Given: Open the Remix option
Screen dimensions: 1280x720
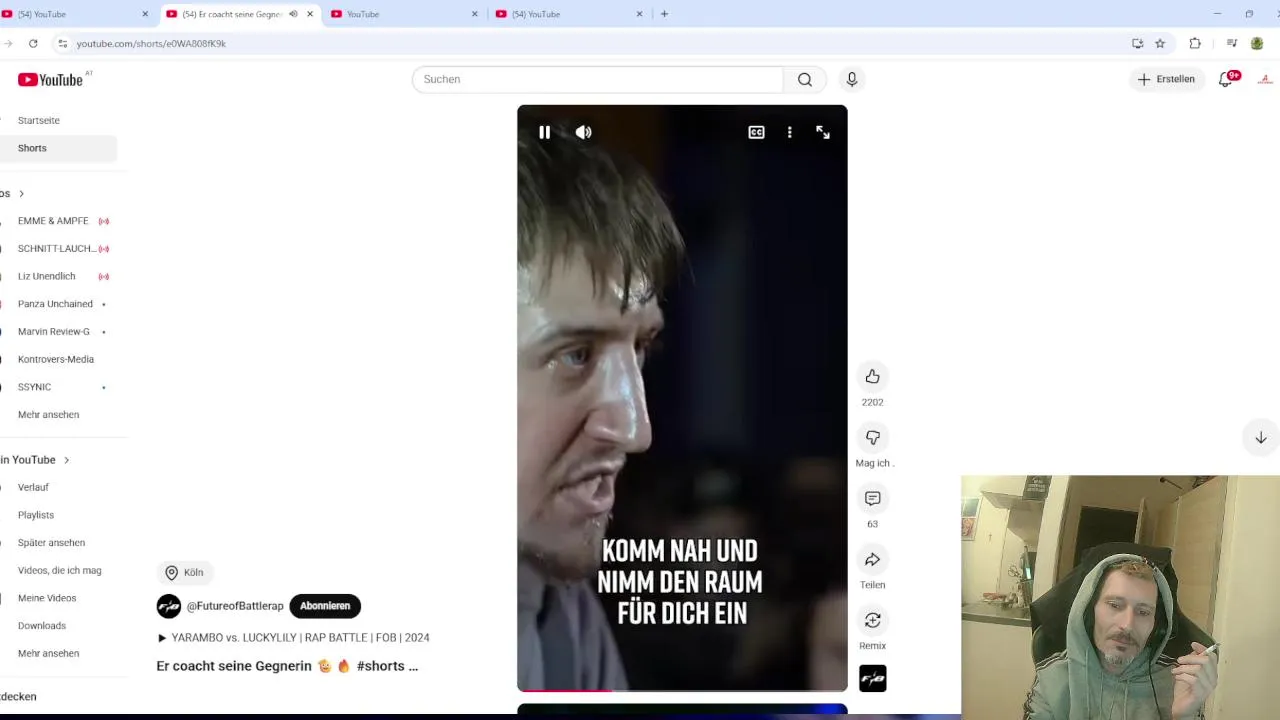Looking at the screenshot, I should pyautogui.click(x=873, y=620).
